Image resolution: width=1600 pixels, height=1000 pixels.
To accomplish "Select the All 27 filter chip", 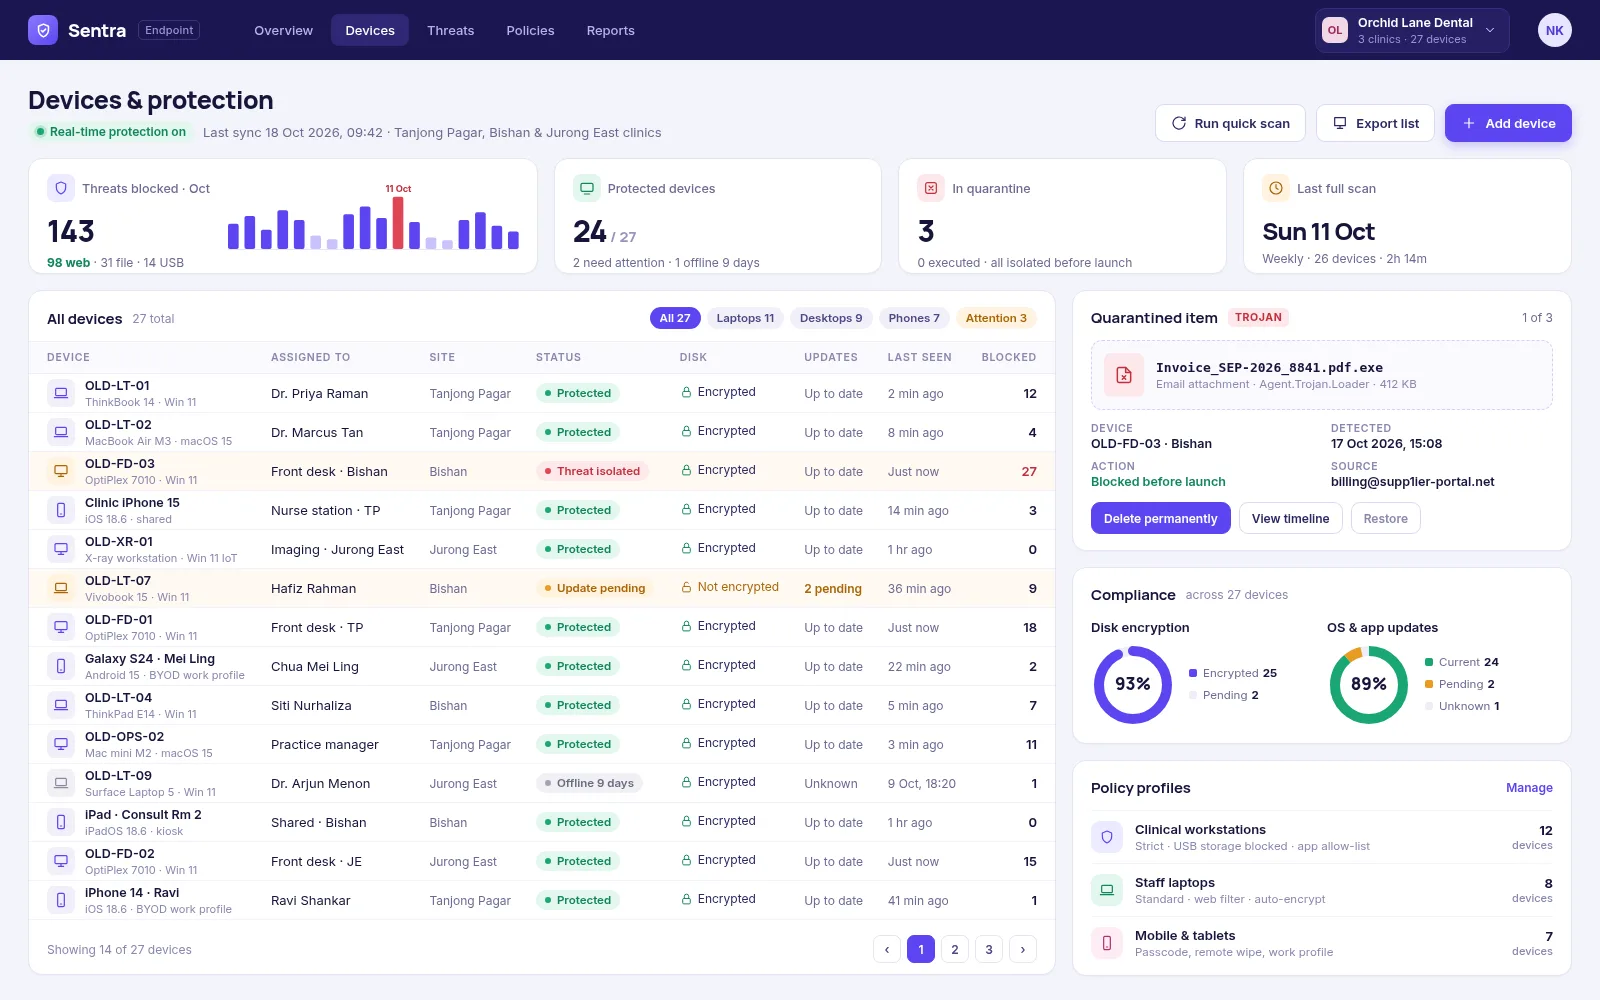I will 675,318.
